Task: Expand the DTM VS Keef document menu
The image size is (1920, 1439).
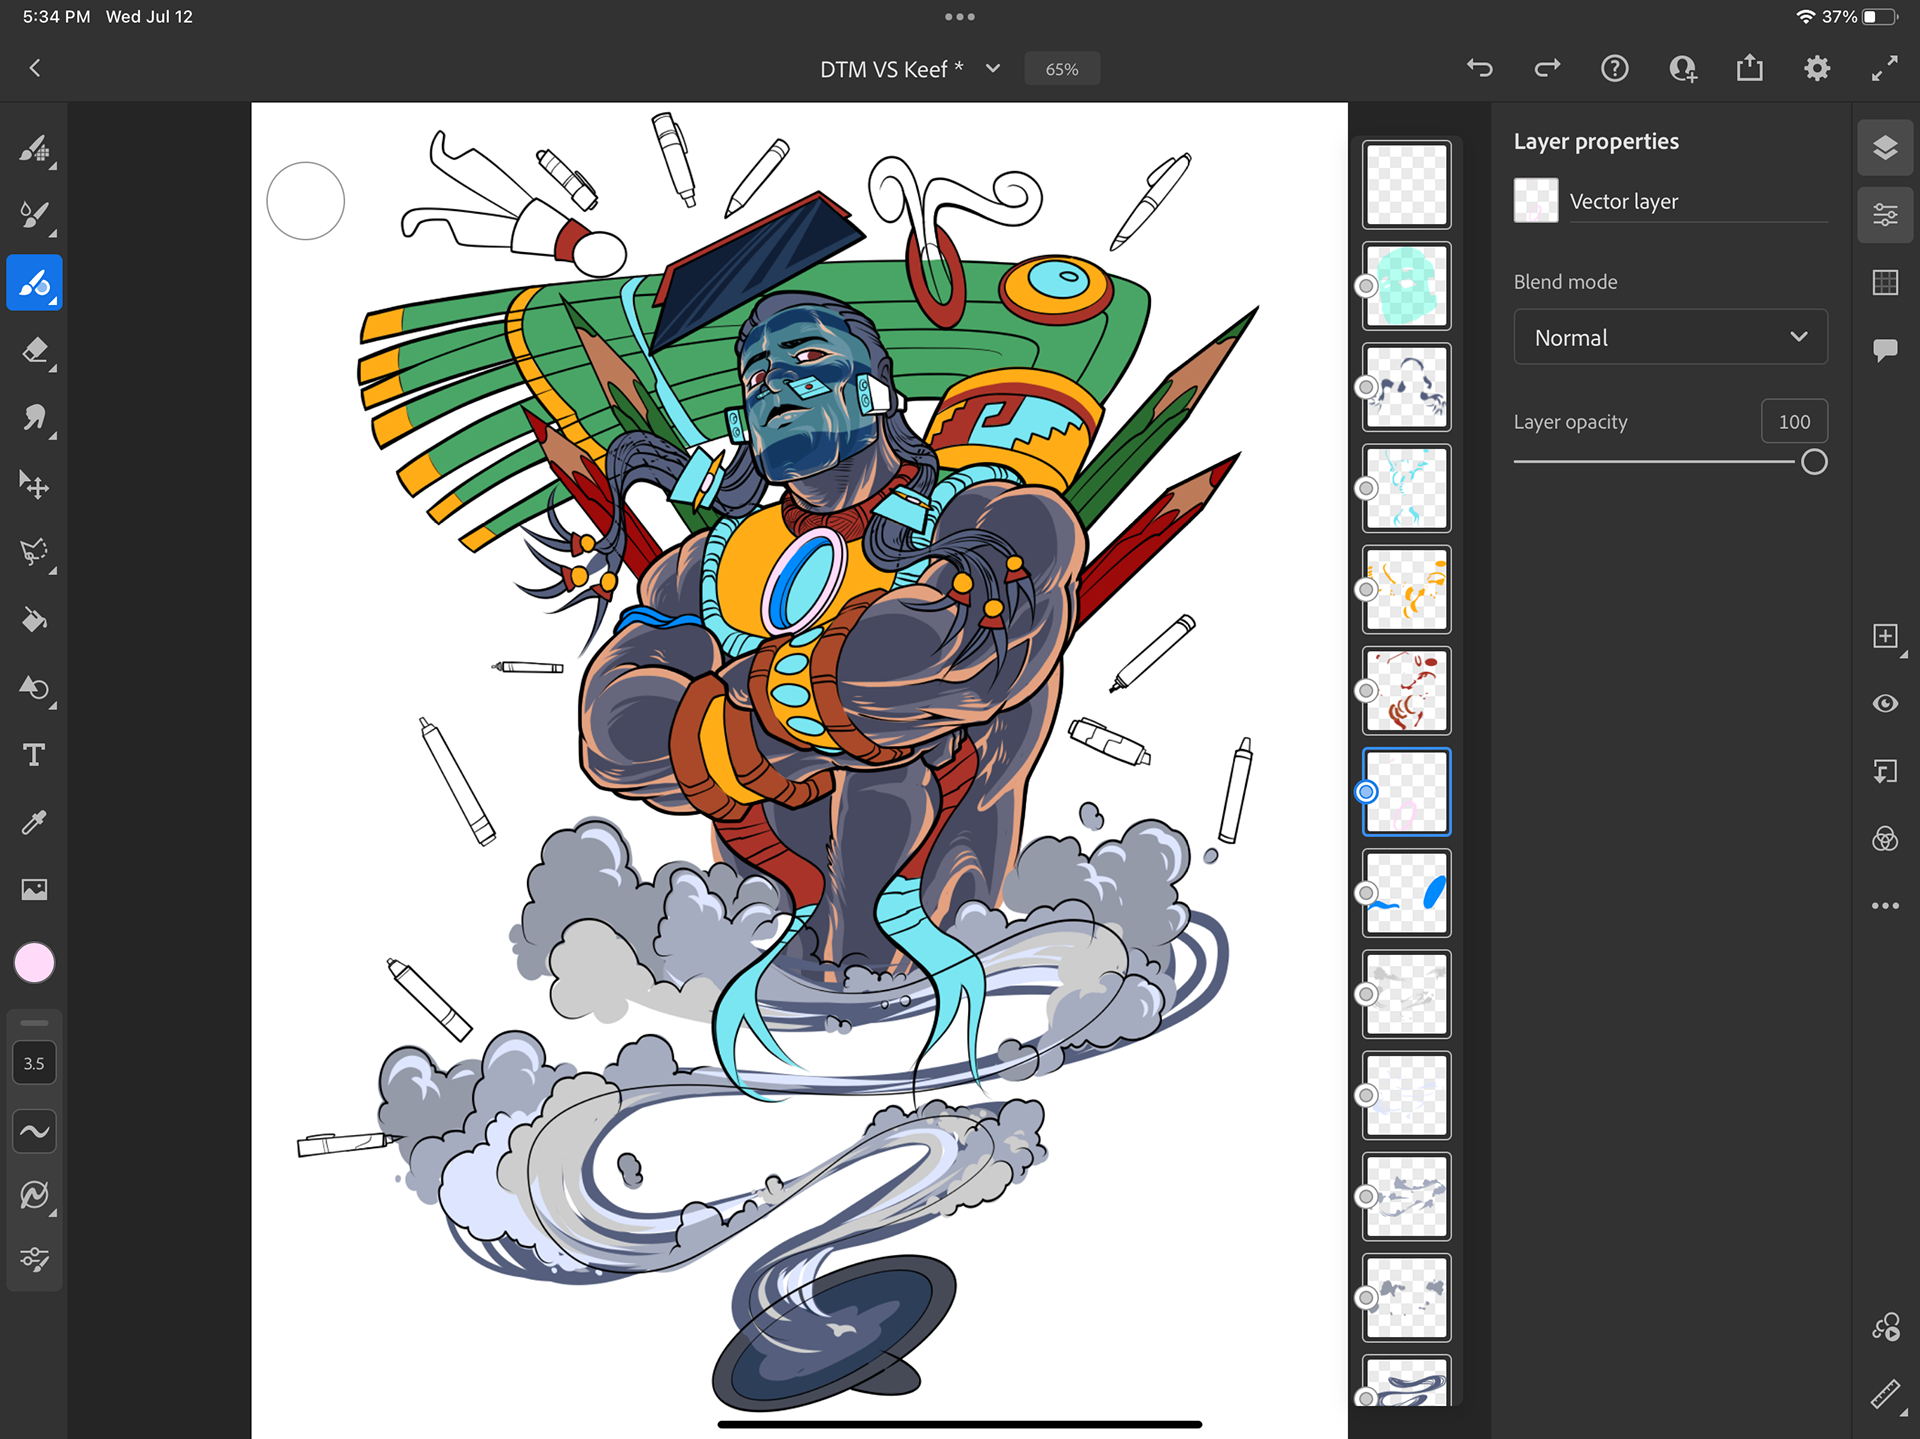Action: 993,69
